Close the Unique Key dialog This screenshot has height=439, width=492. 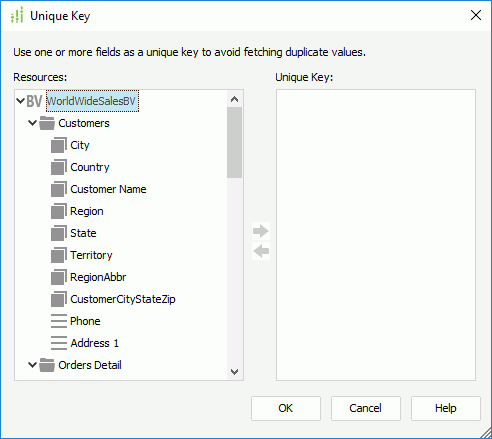[x=476, y=15]
